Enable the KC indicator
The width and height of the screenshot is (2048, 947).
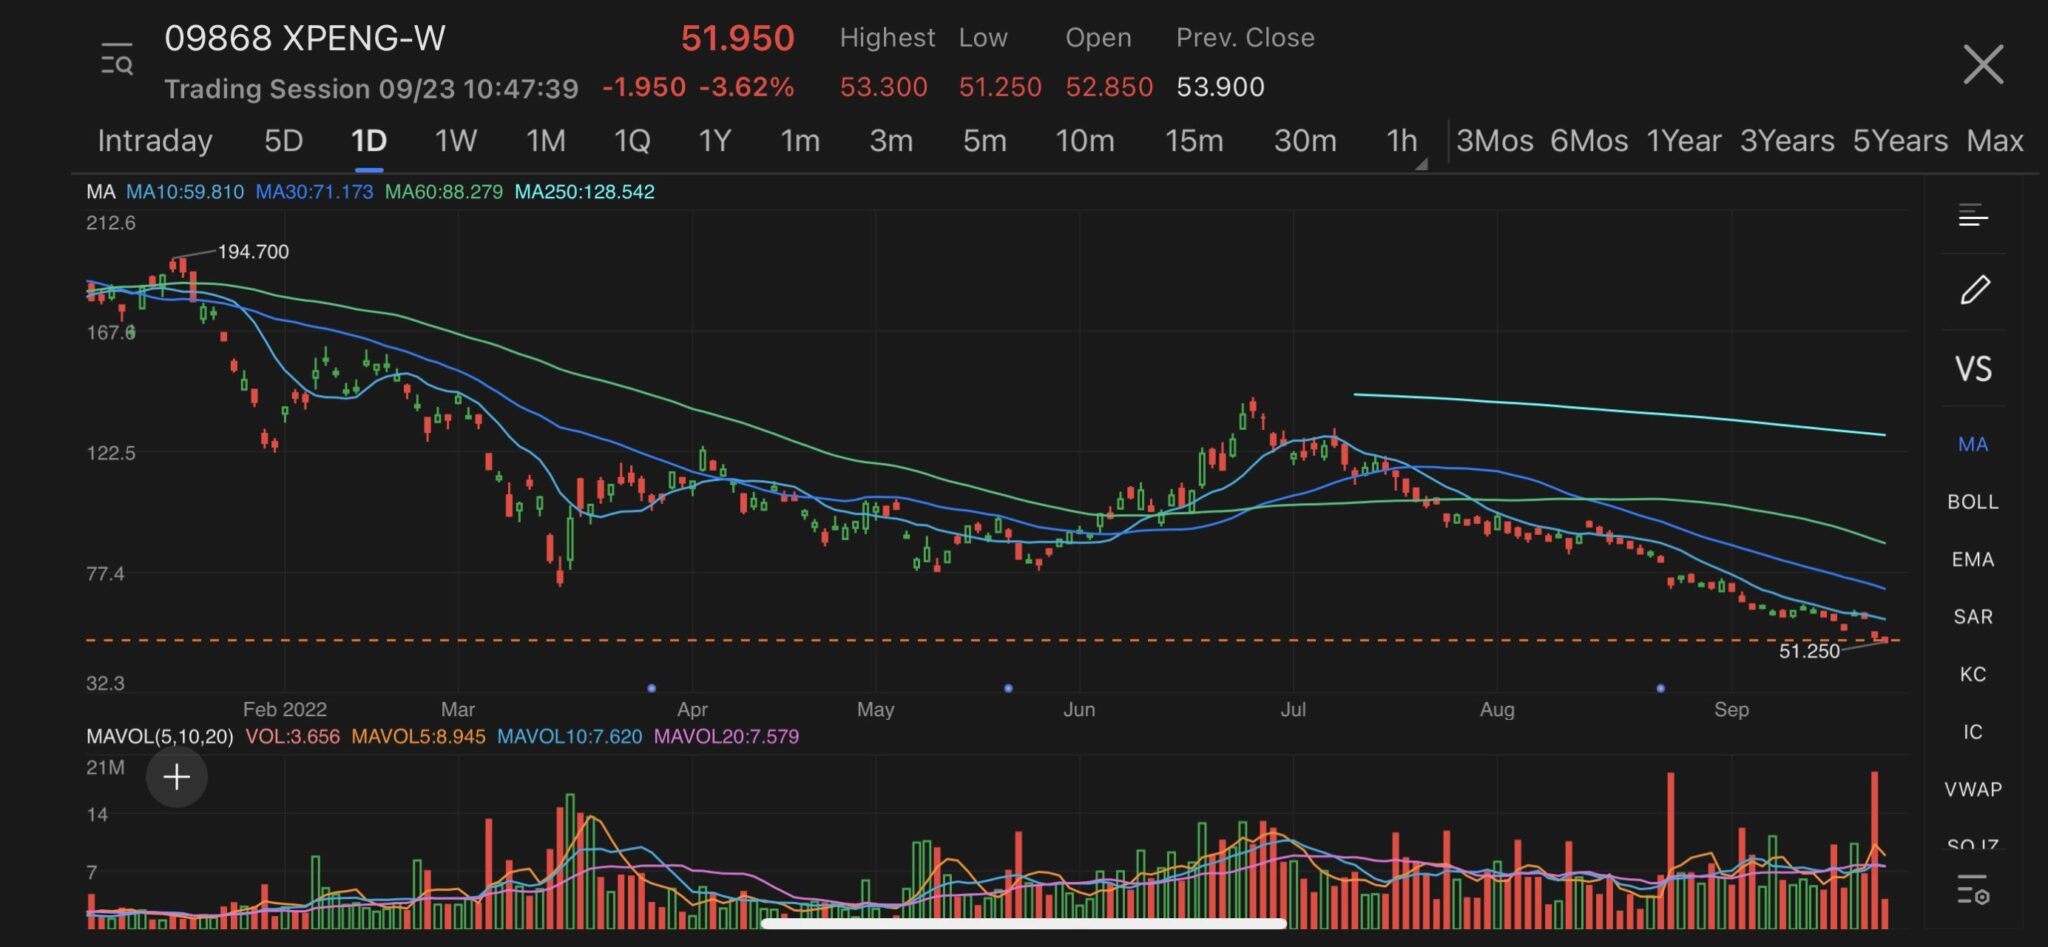tap(1972, 674)
